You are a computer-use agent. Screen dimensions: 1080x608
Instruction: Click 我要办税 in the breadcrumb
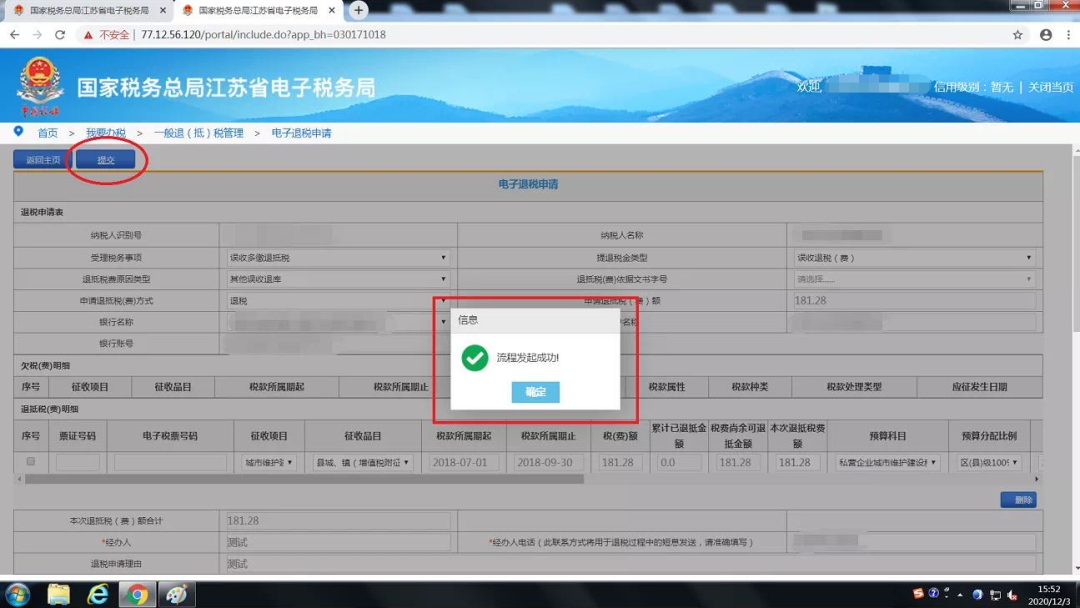point(105,133)
